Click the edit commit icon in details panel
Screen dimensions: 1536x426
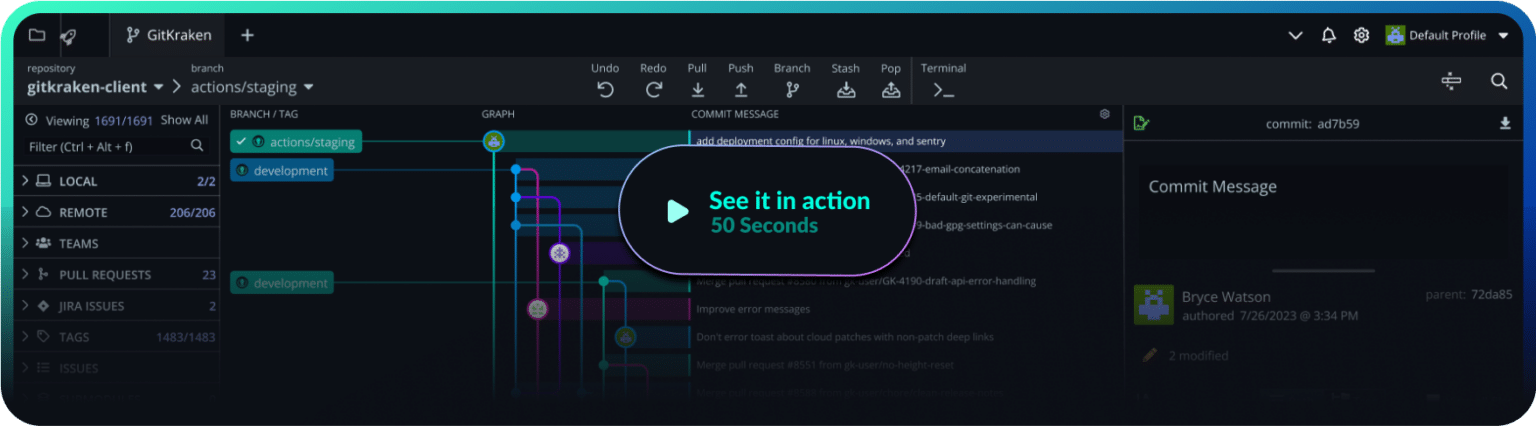pos(1142,124)
